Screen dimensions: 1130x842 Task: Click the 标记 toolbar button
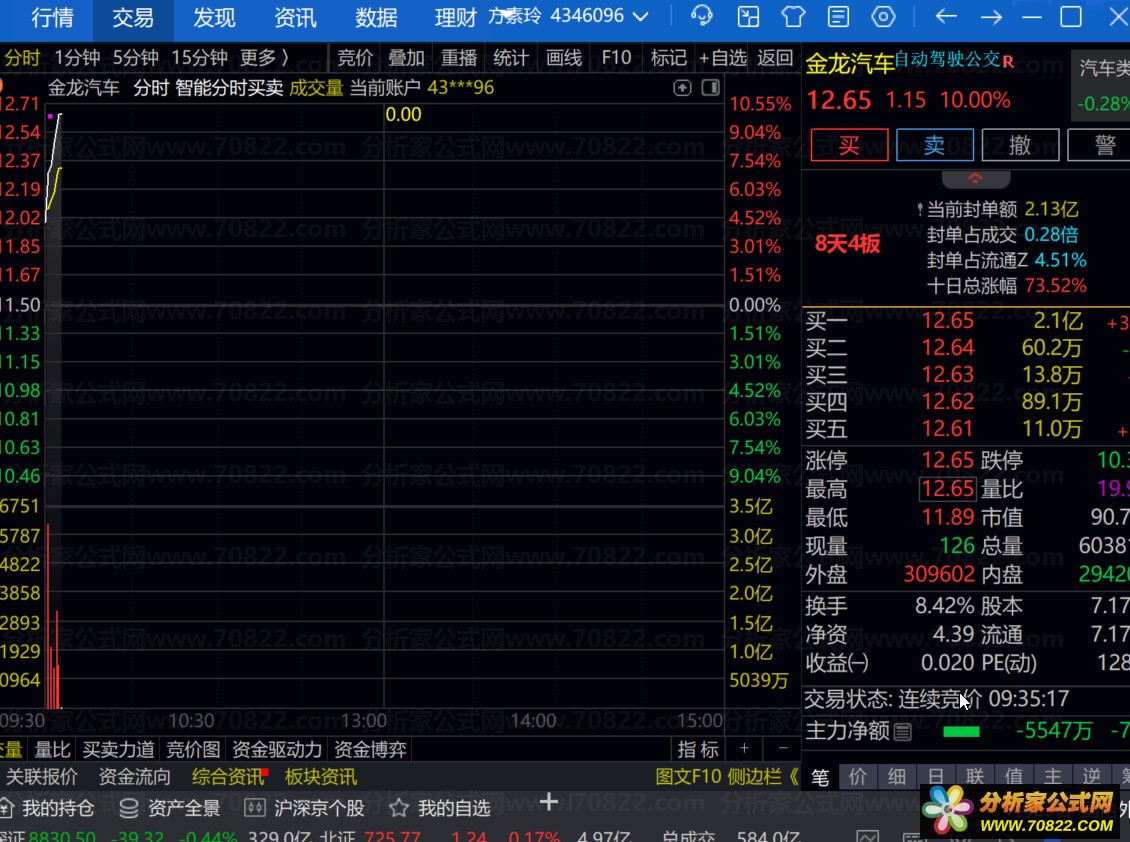669,58
